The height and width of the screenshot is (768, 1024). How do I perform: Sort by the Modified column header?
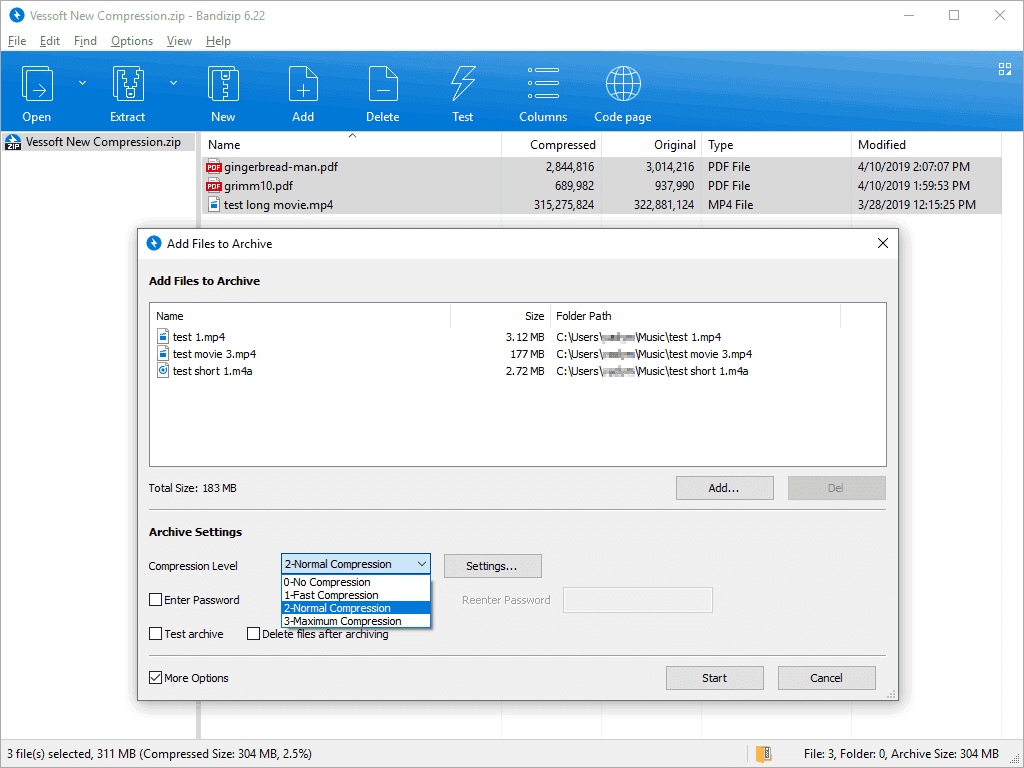coord(926,144)
